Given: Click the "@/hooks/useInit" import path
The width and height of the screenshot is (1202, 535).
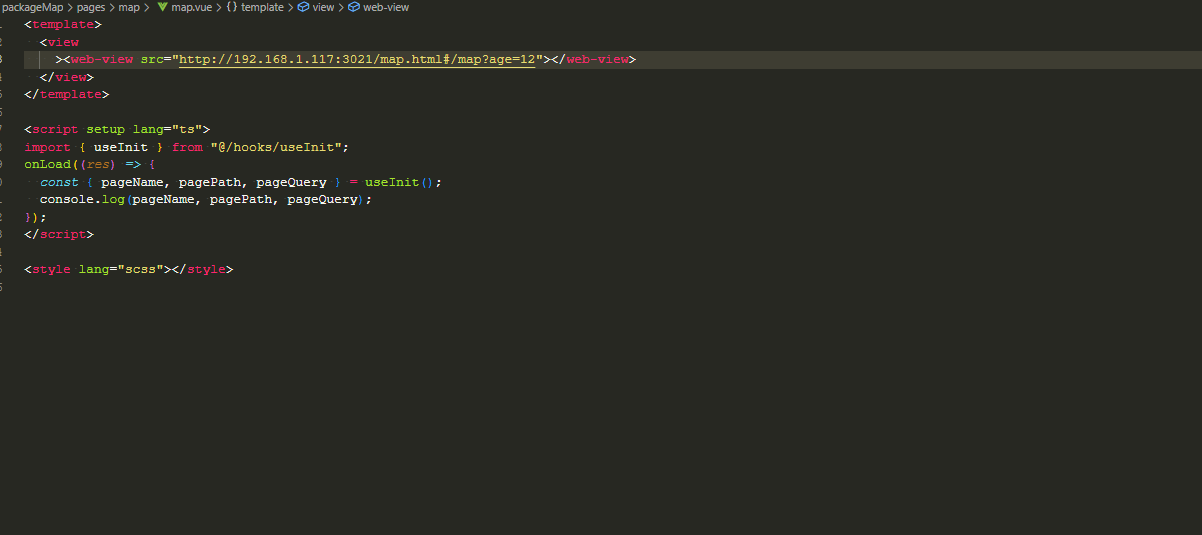Looking at the screenshot, I should [x=278, y=147].
